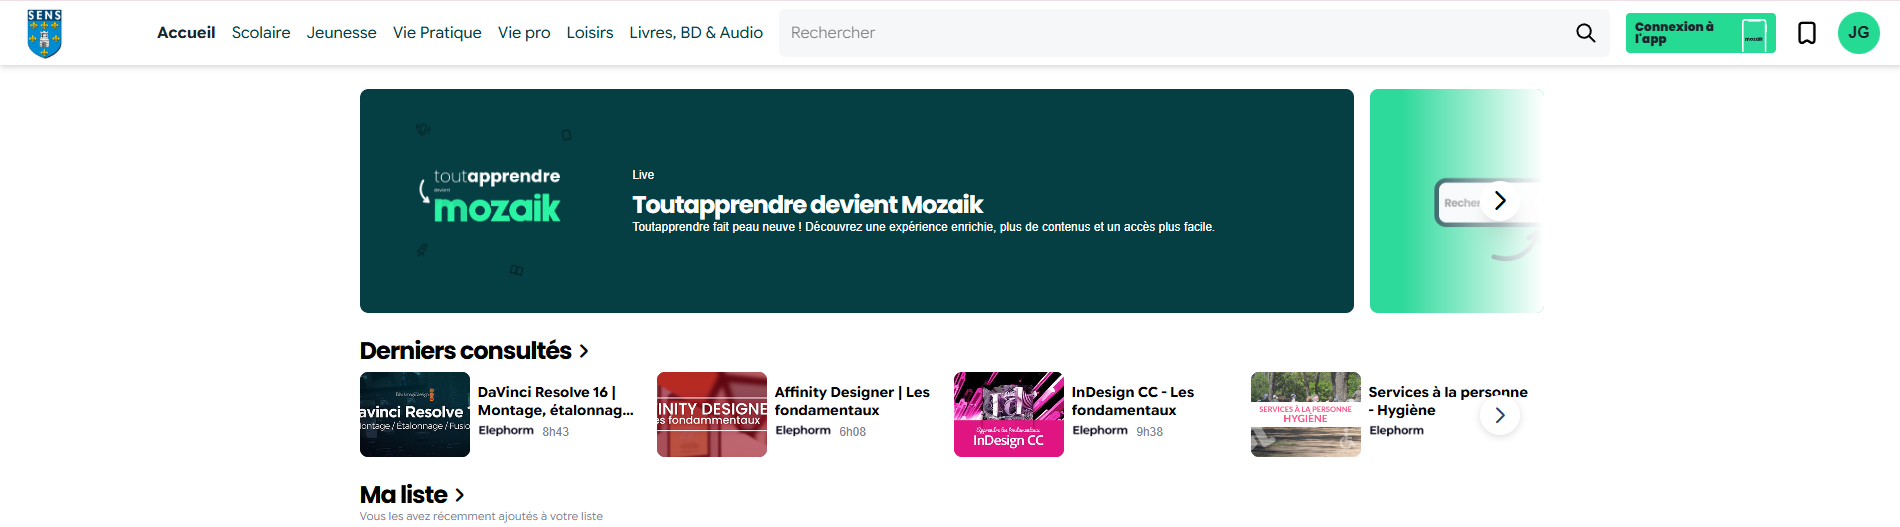Advance the banner carousel with next arrow
The height and width of the screenshot is (527, 1900).
point(1499,201)
